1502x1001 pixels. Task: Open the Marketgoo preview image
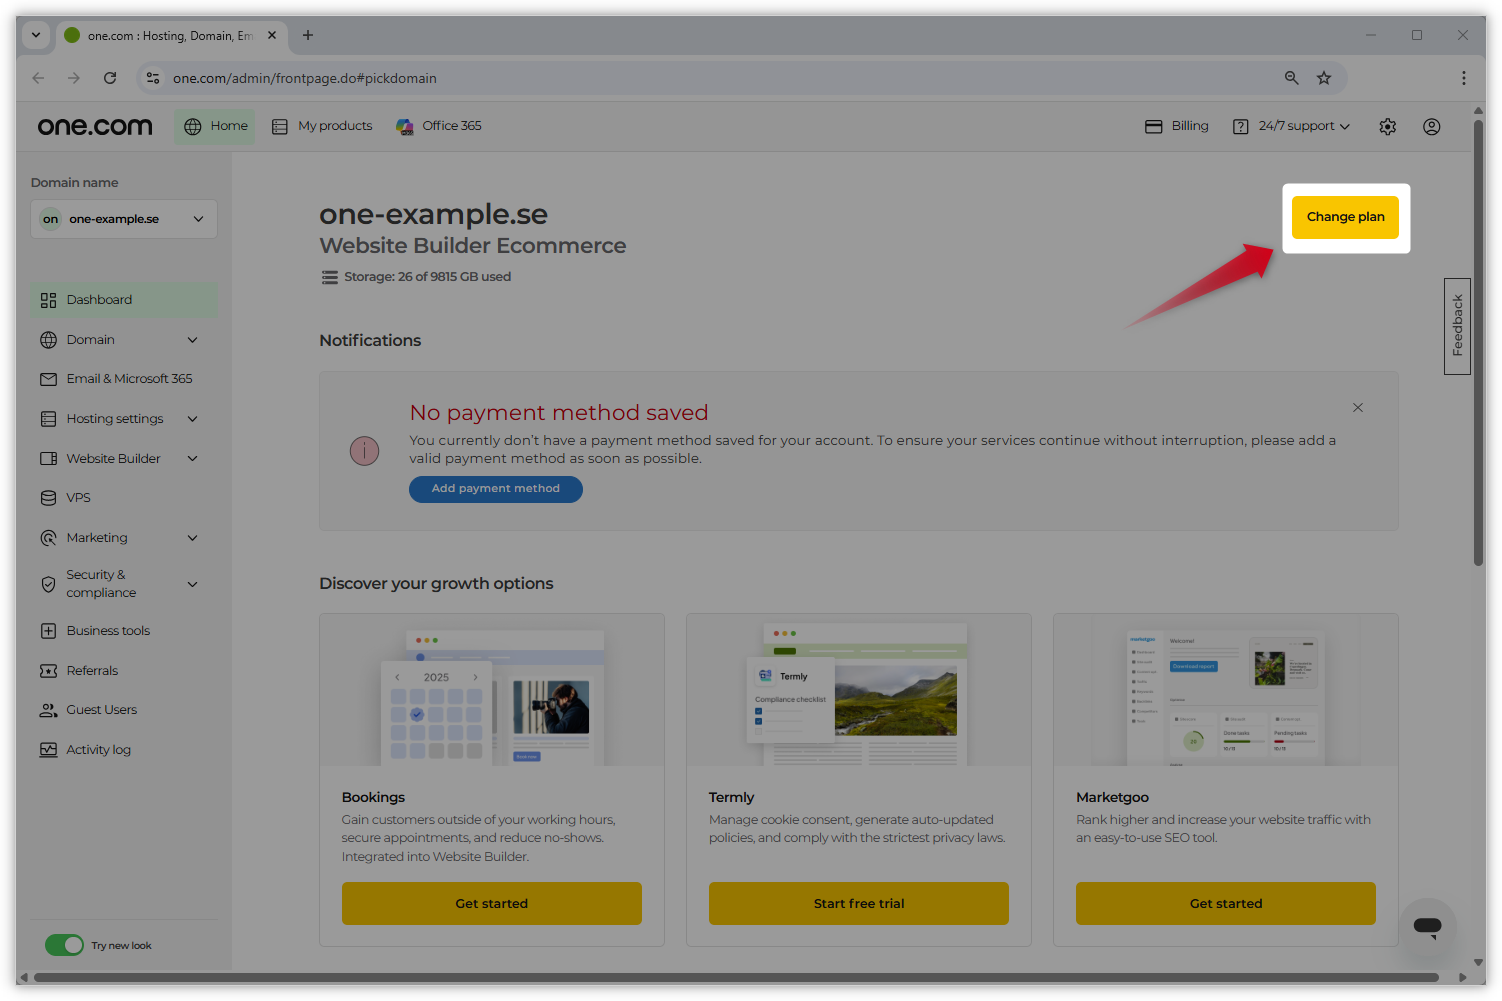1226,690
